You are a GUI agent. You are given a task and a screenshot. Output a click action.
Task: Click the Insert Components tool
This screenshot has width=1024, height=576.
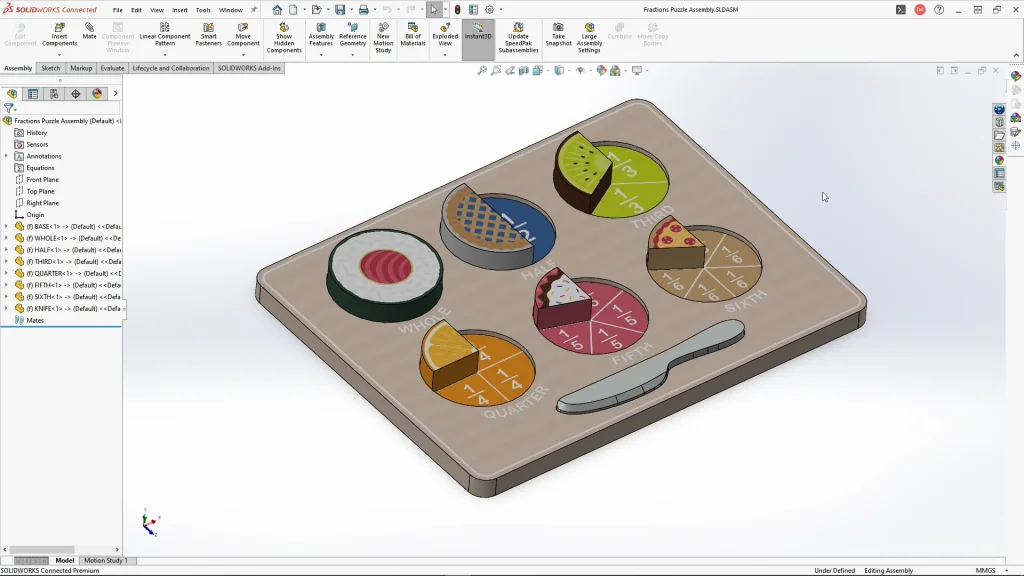[59, 35]
